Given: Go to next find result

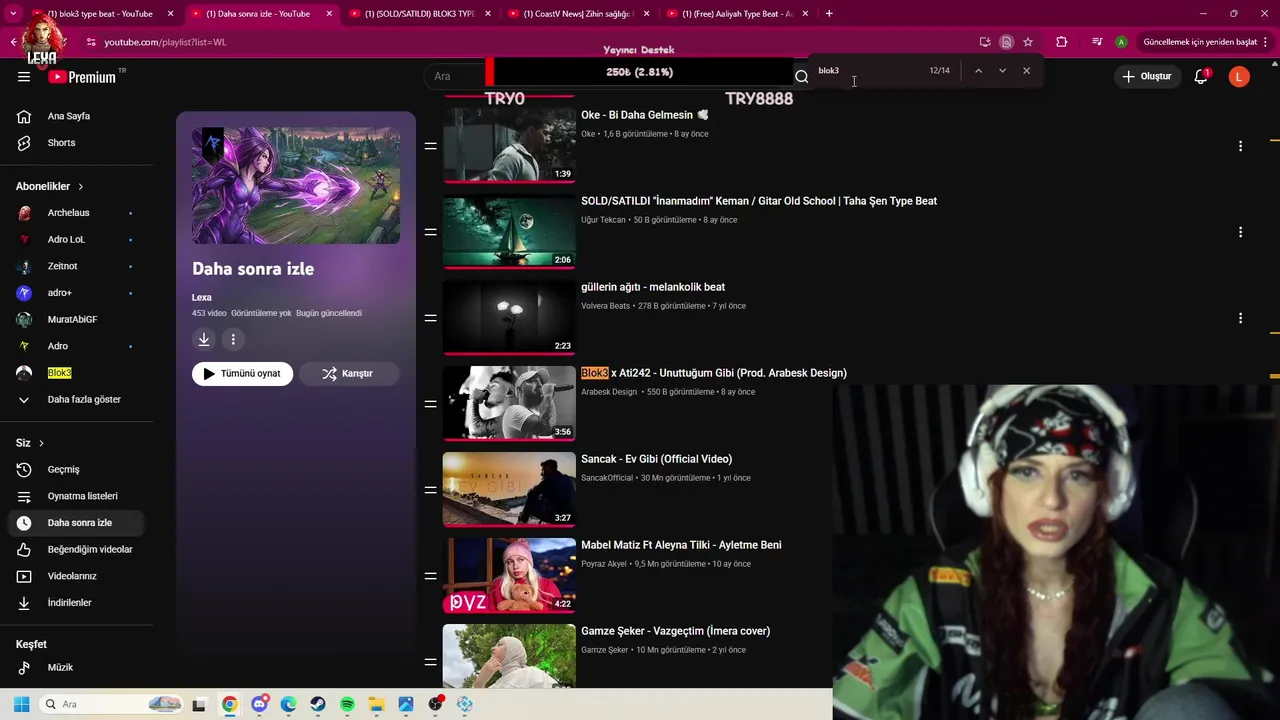Looking at the screenshot, I should pyautogui.click(x=1002, y=71).
